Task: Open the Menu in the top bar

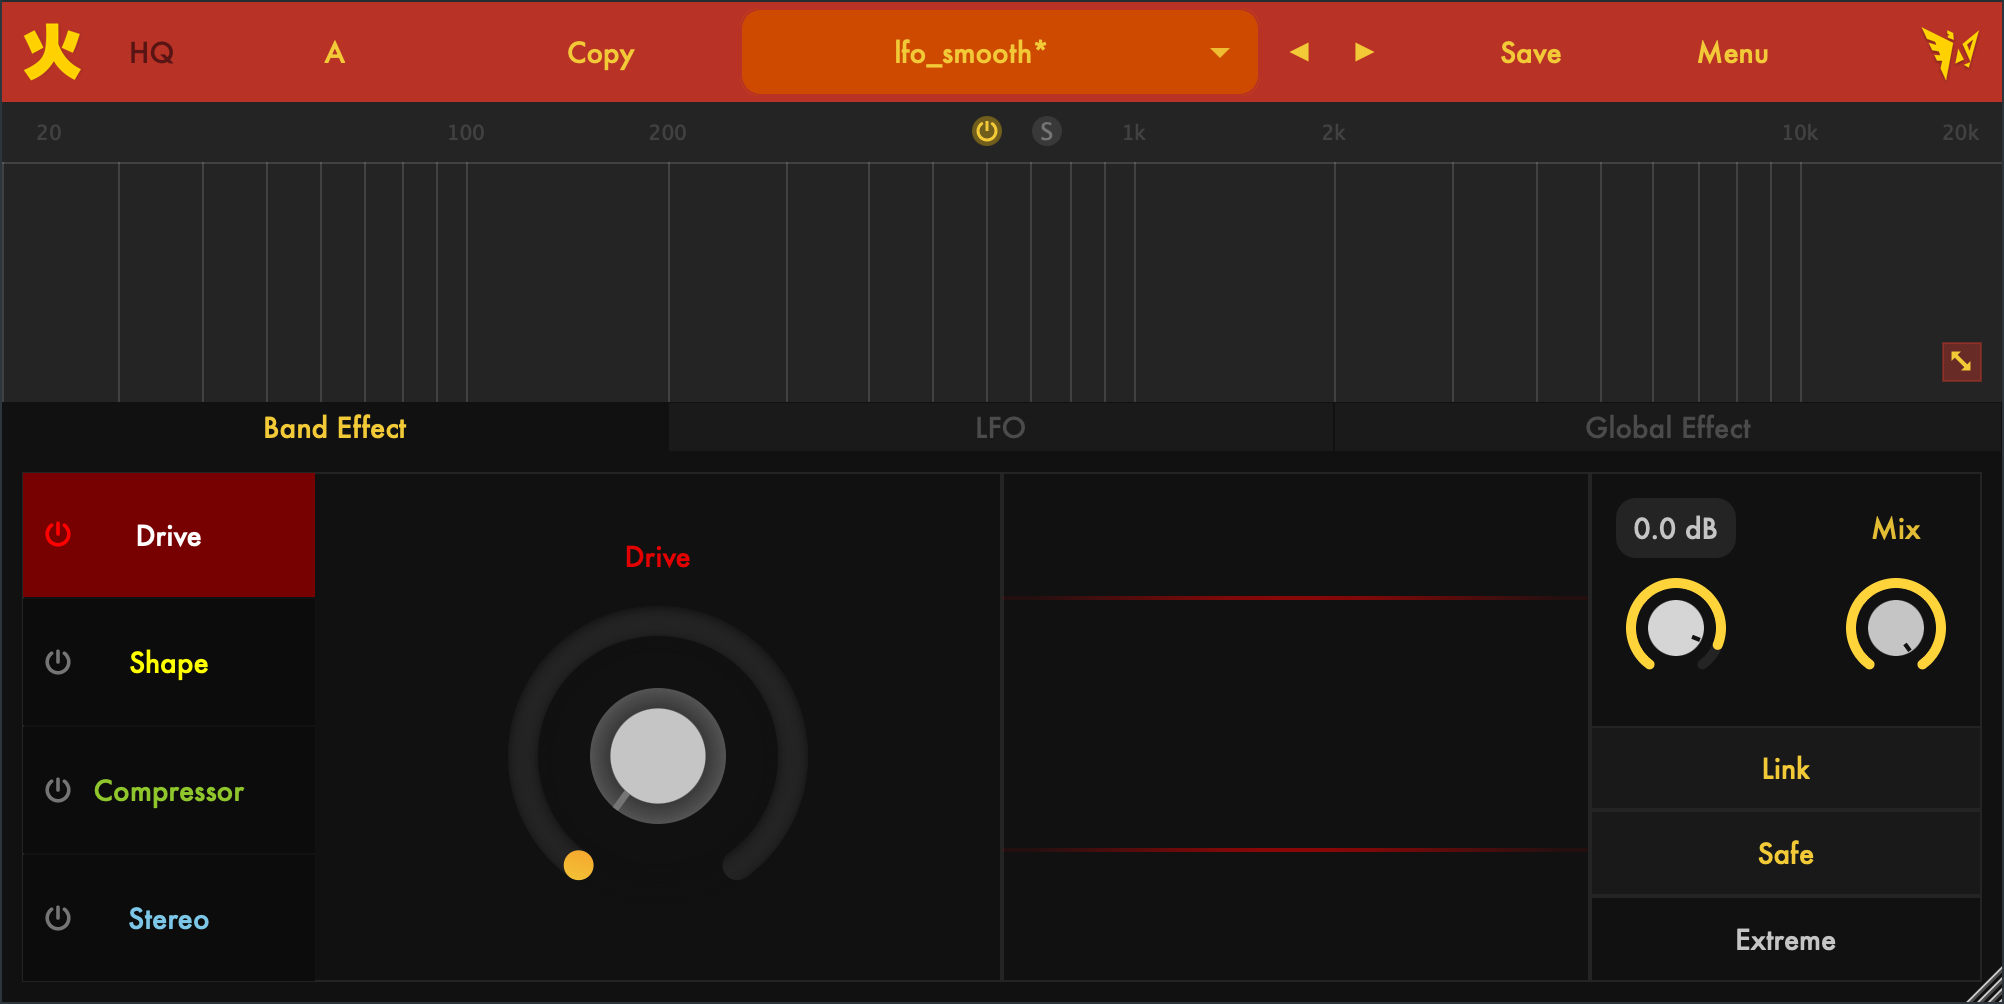Action: coord(1732,53)
